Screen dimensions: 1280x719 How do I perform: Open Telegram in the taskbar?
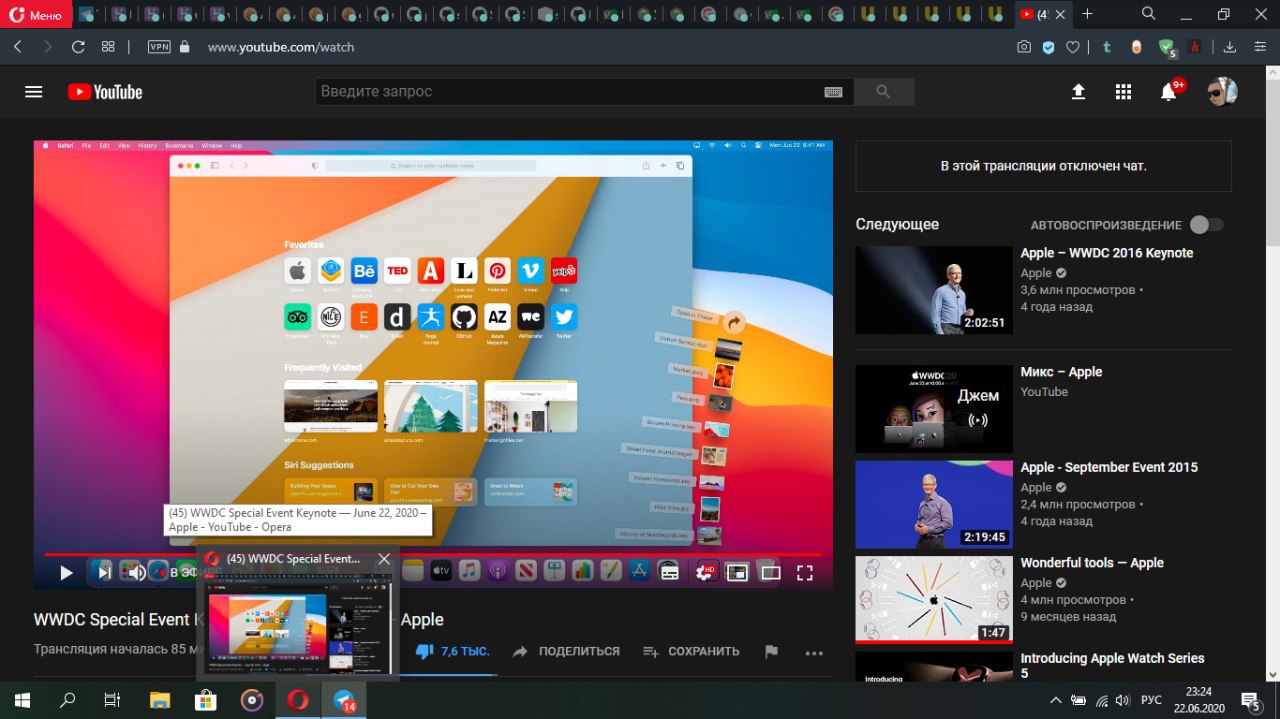click(344, 700)
